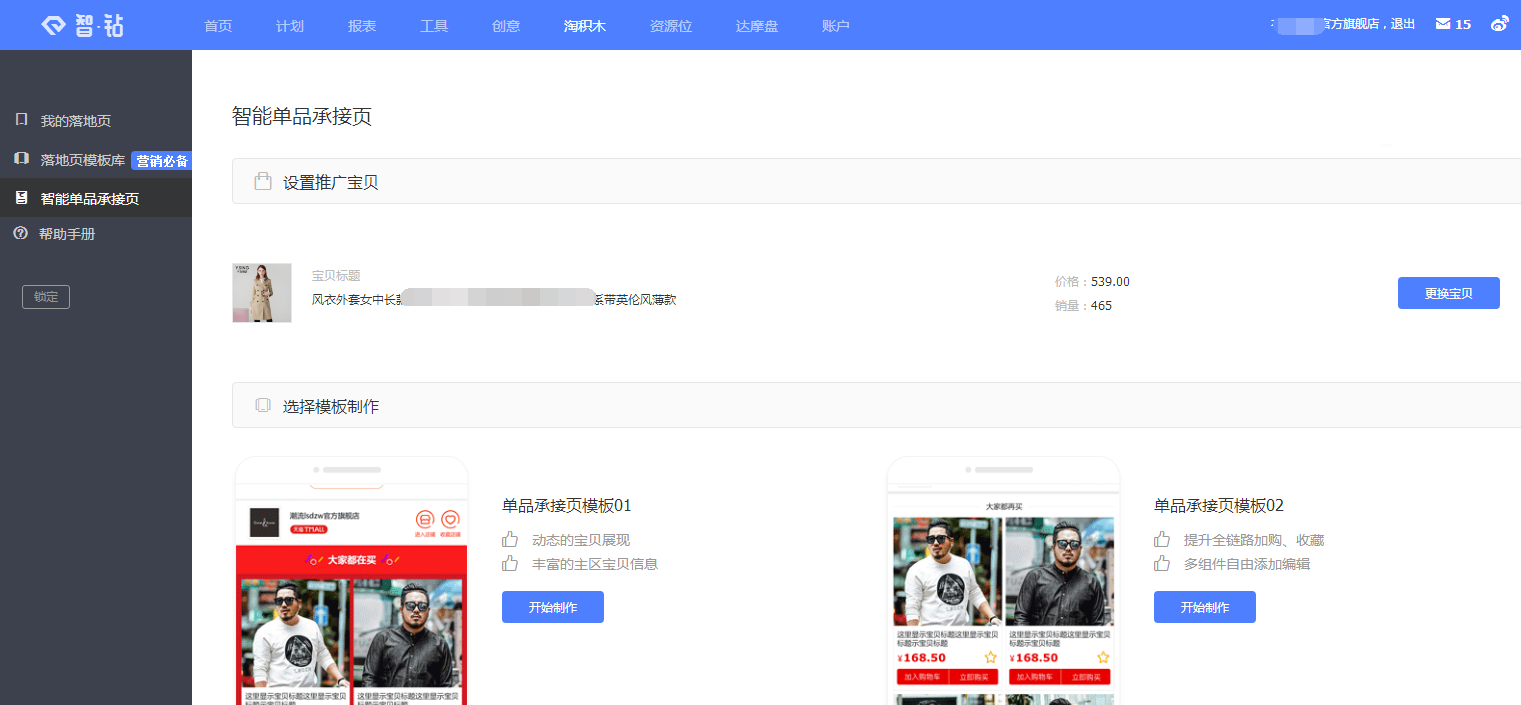Open the 首页 menu item

tap(218, 26)
